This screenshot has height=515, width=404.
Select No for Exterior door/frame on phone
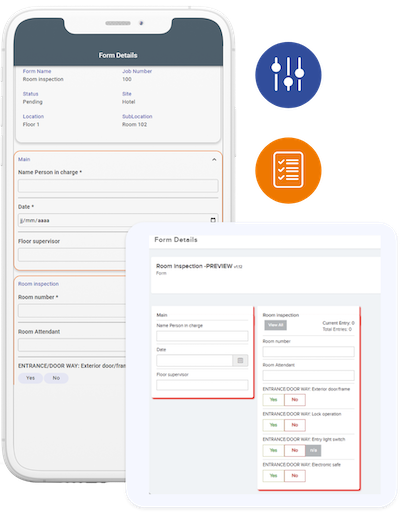[x=56, y=378]
